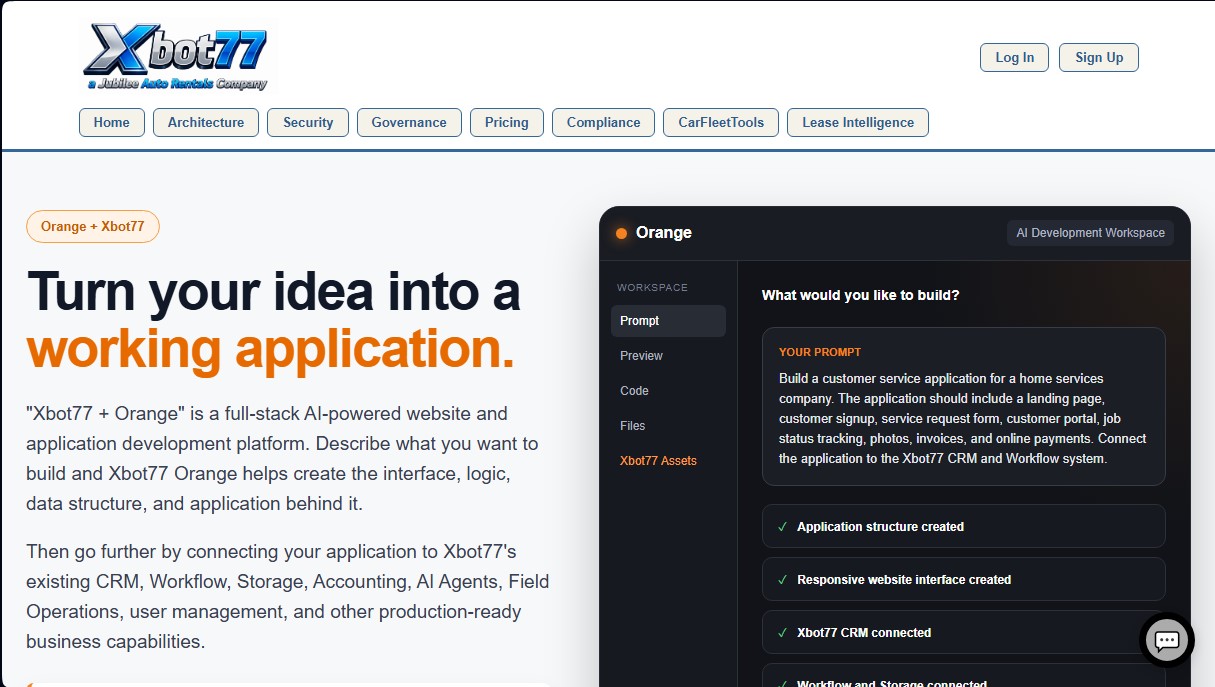Click the Orange title in workspace header
This screenshot has height=687, width=1215.
coord(664,233)
